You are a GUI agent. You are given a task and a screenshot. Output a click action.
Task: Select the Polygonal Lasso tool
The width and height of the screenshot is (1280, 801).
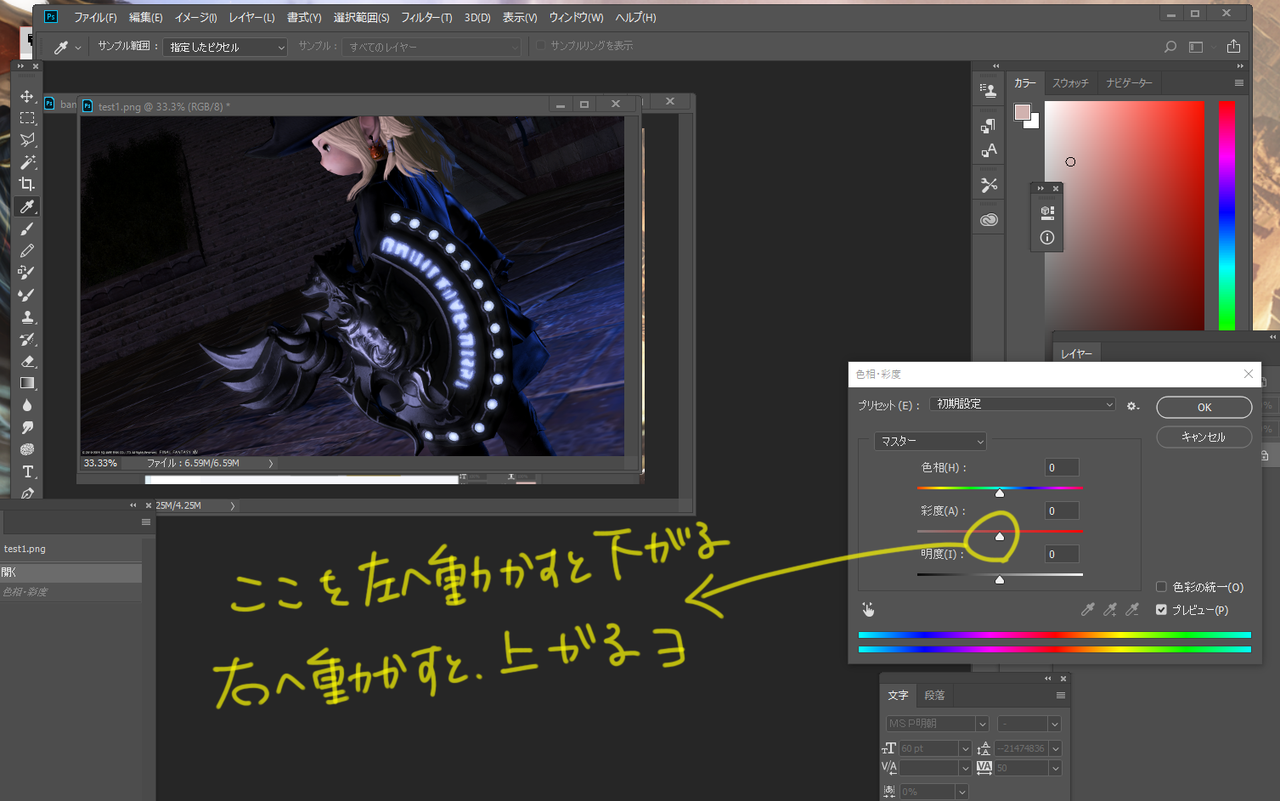(27, 140)
